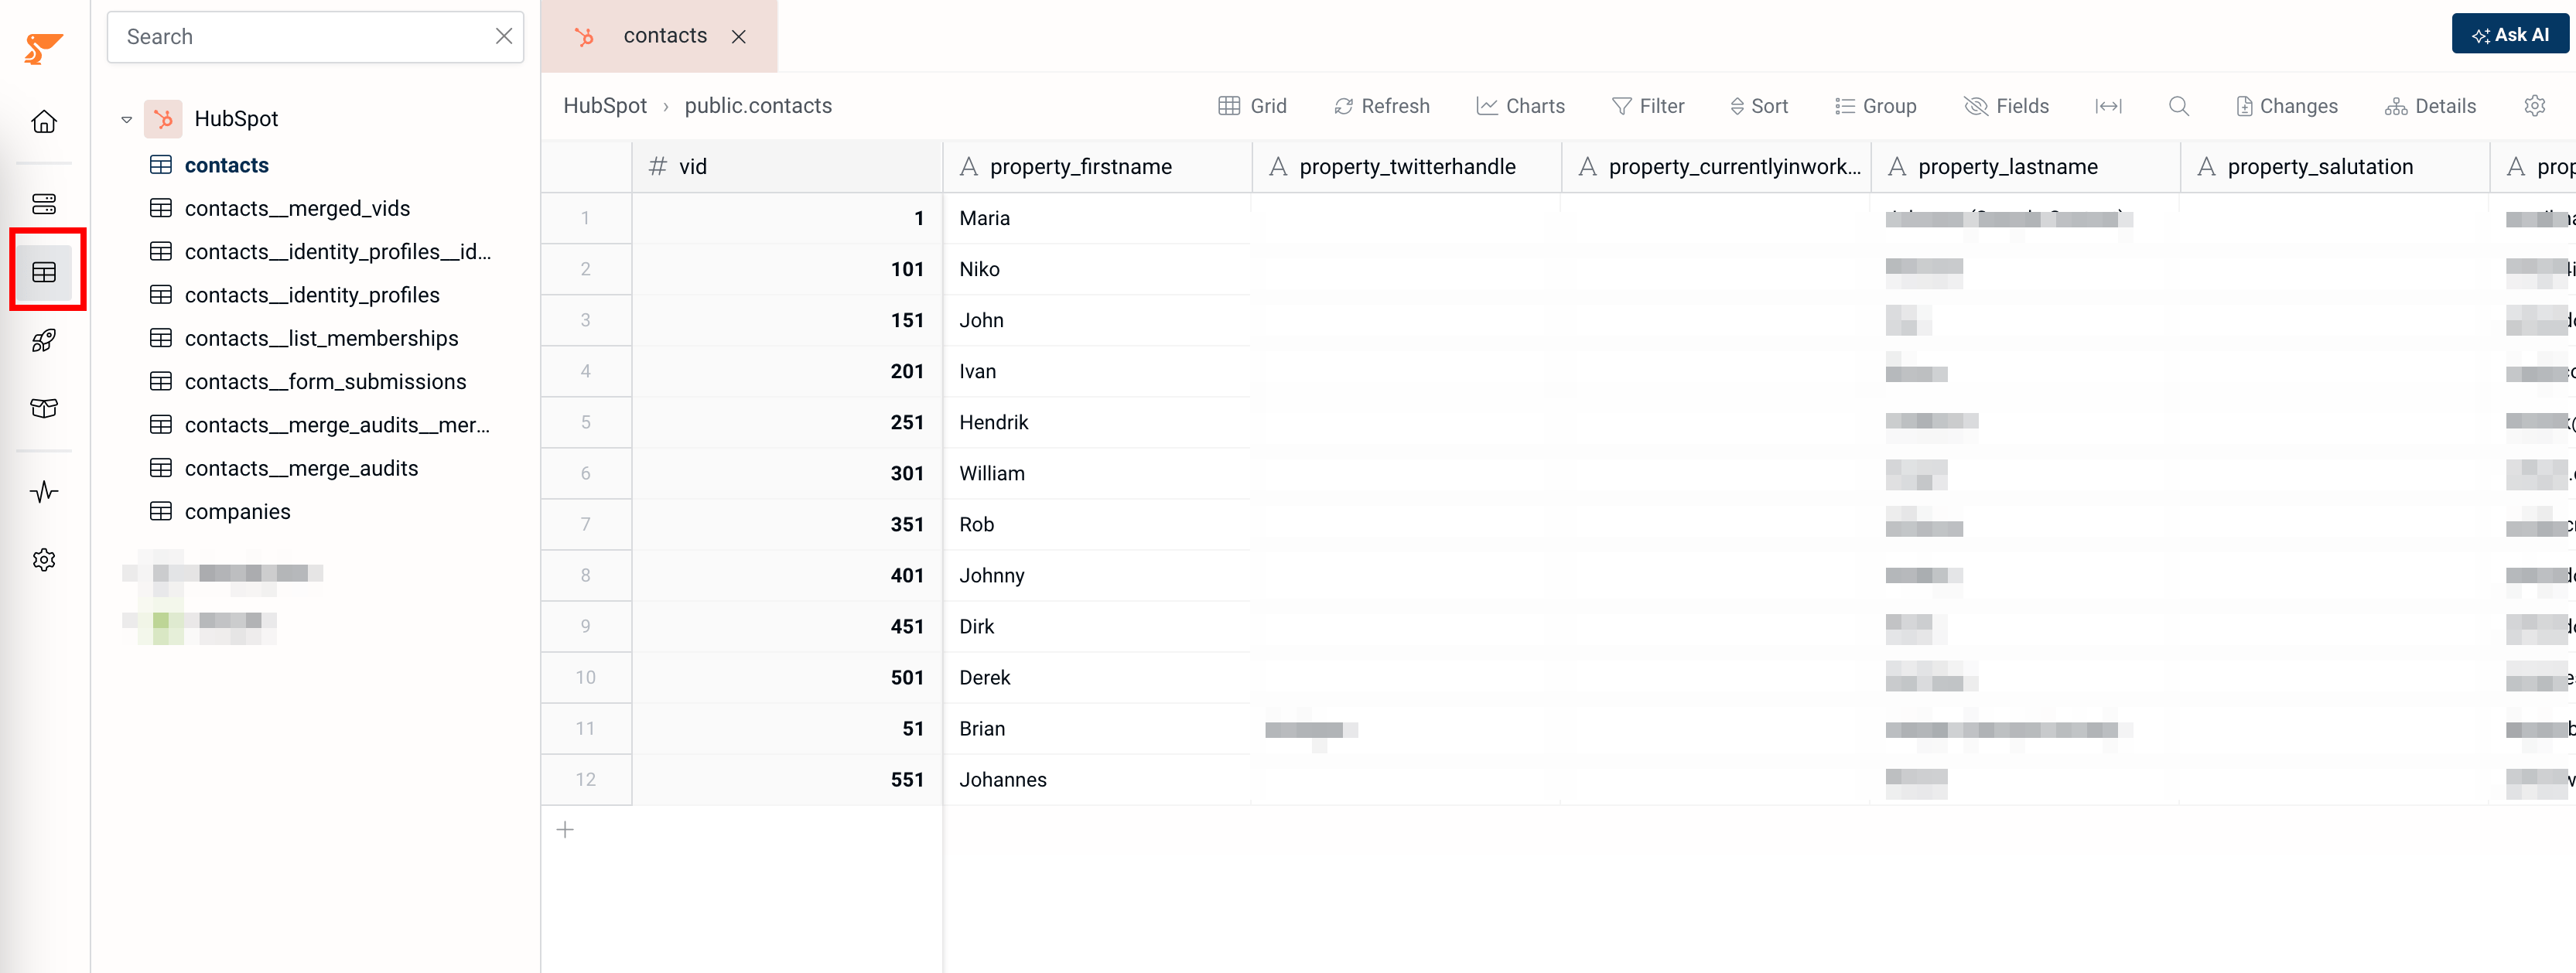
Task: Refresh the table data
Action: tap(1381, 106)
